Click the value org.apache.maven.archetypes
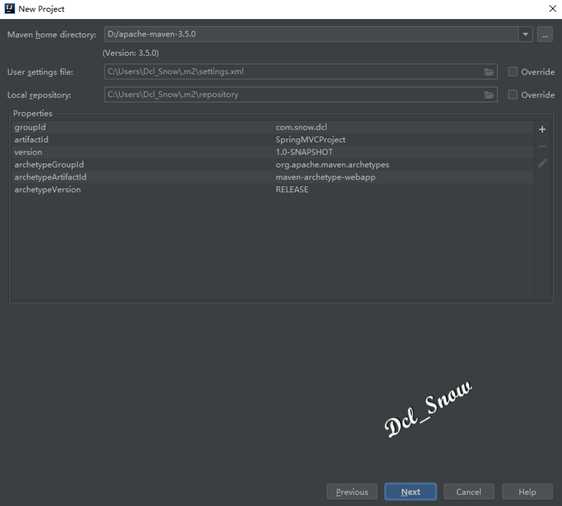 click(x=332, y=165)
